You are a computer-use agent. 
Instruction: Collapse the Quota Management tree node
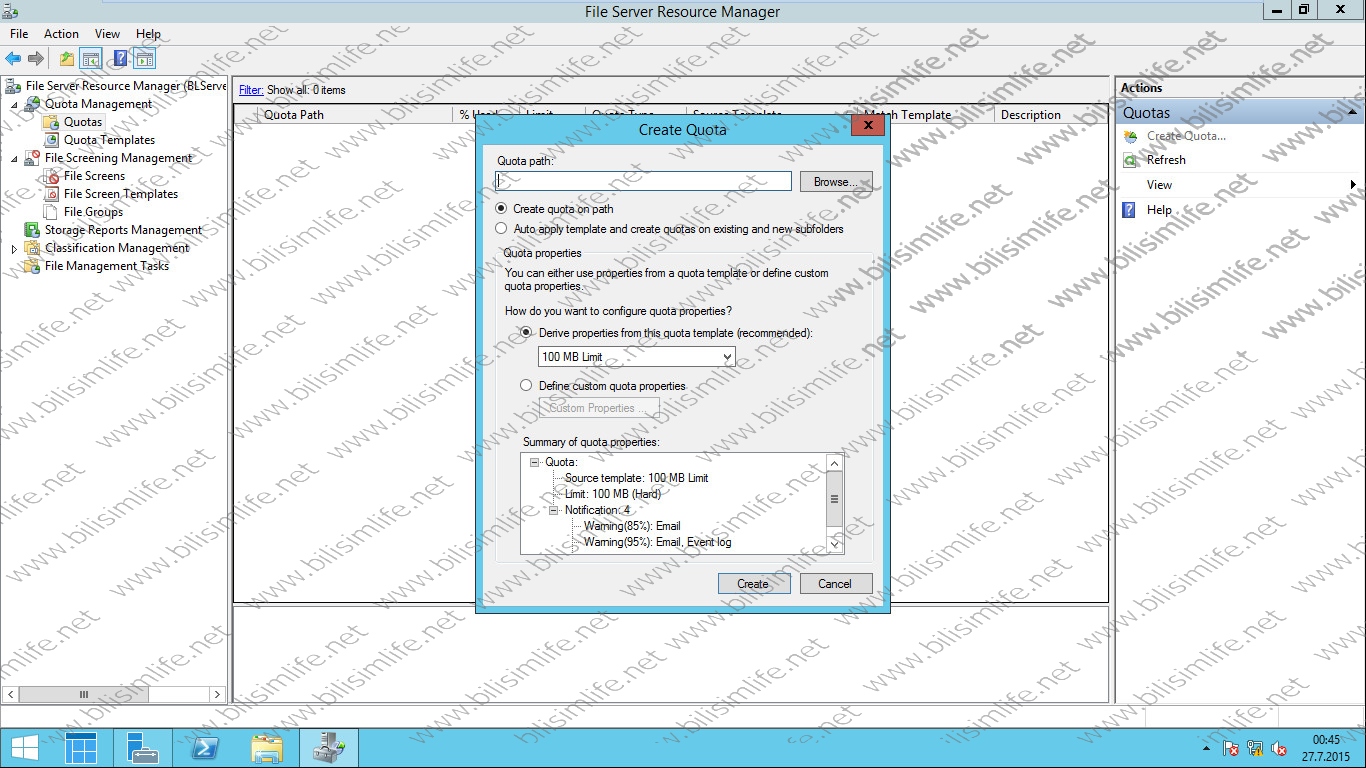coord(14,104)
